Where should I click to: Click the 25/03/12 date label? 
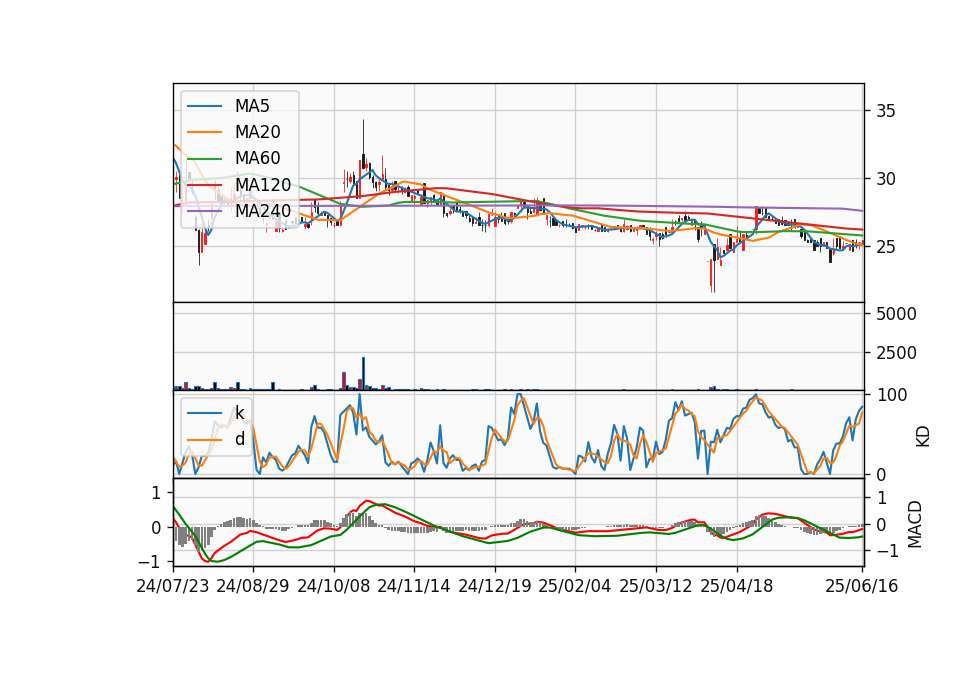(x=656, y=586)
